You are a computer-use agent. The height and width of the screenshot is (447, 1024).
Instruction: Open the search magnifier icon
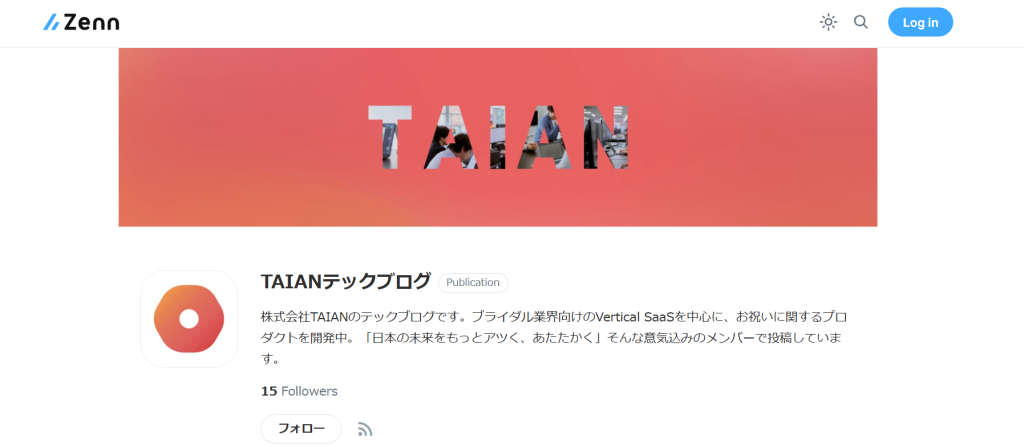(x=861, y=22)
